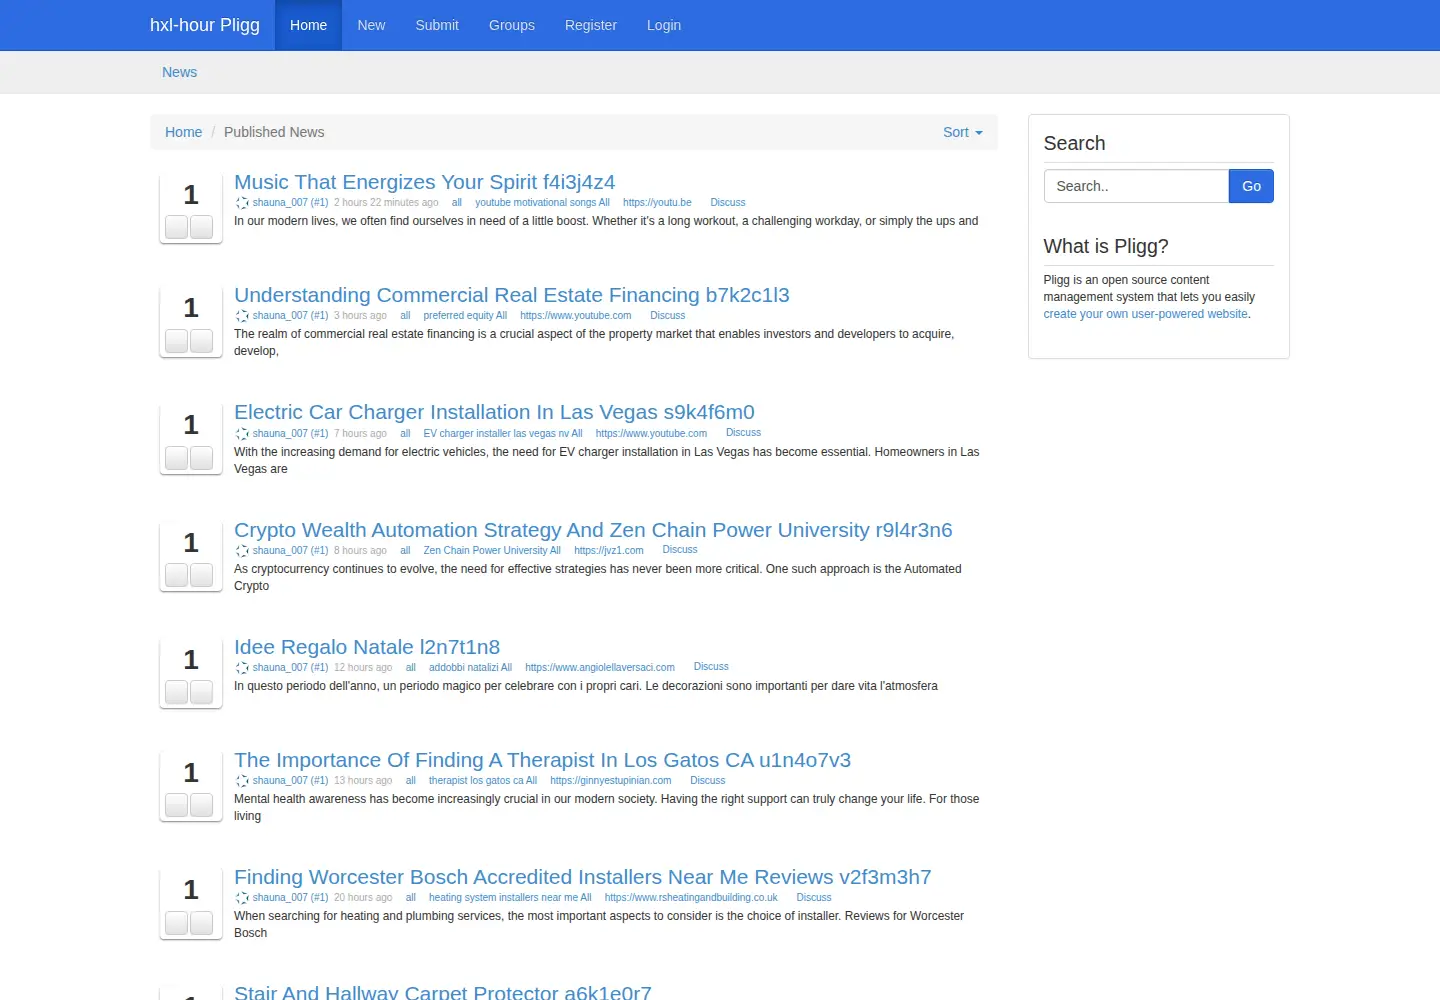Click shauna_007 avatar under Idee Regalo Natale
Screen dimensions: 1440x1000
pos(242,668)
